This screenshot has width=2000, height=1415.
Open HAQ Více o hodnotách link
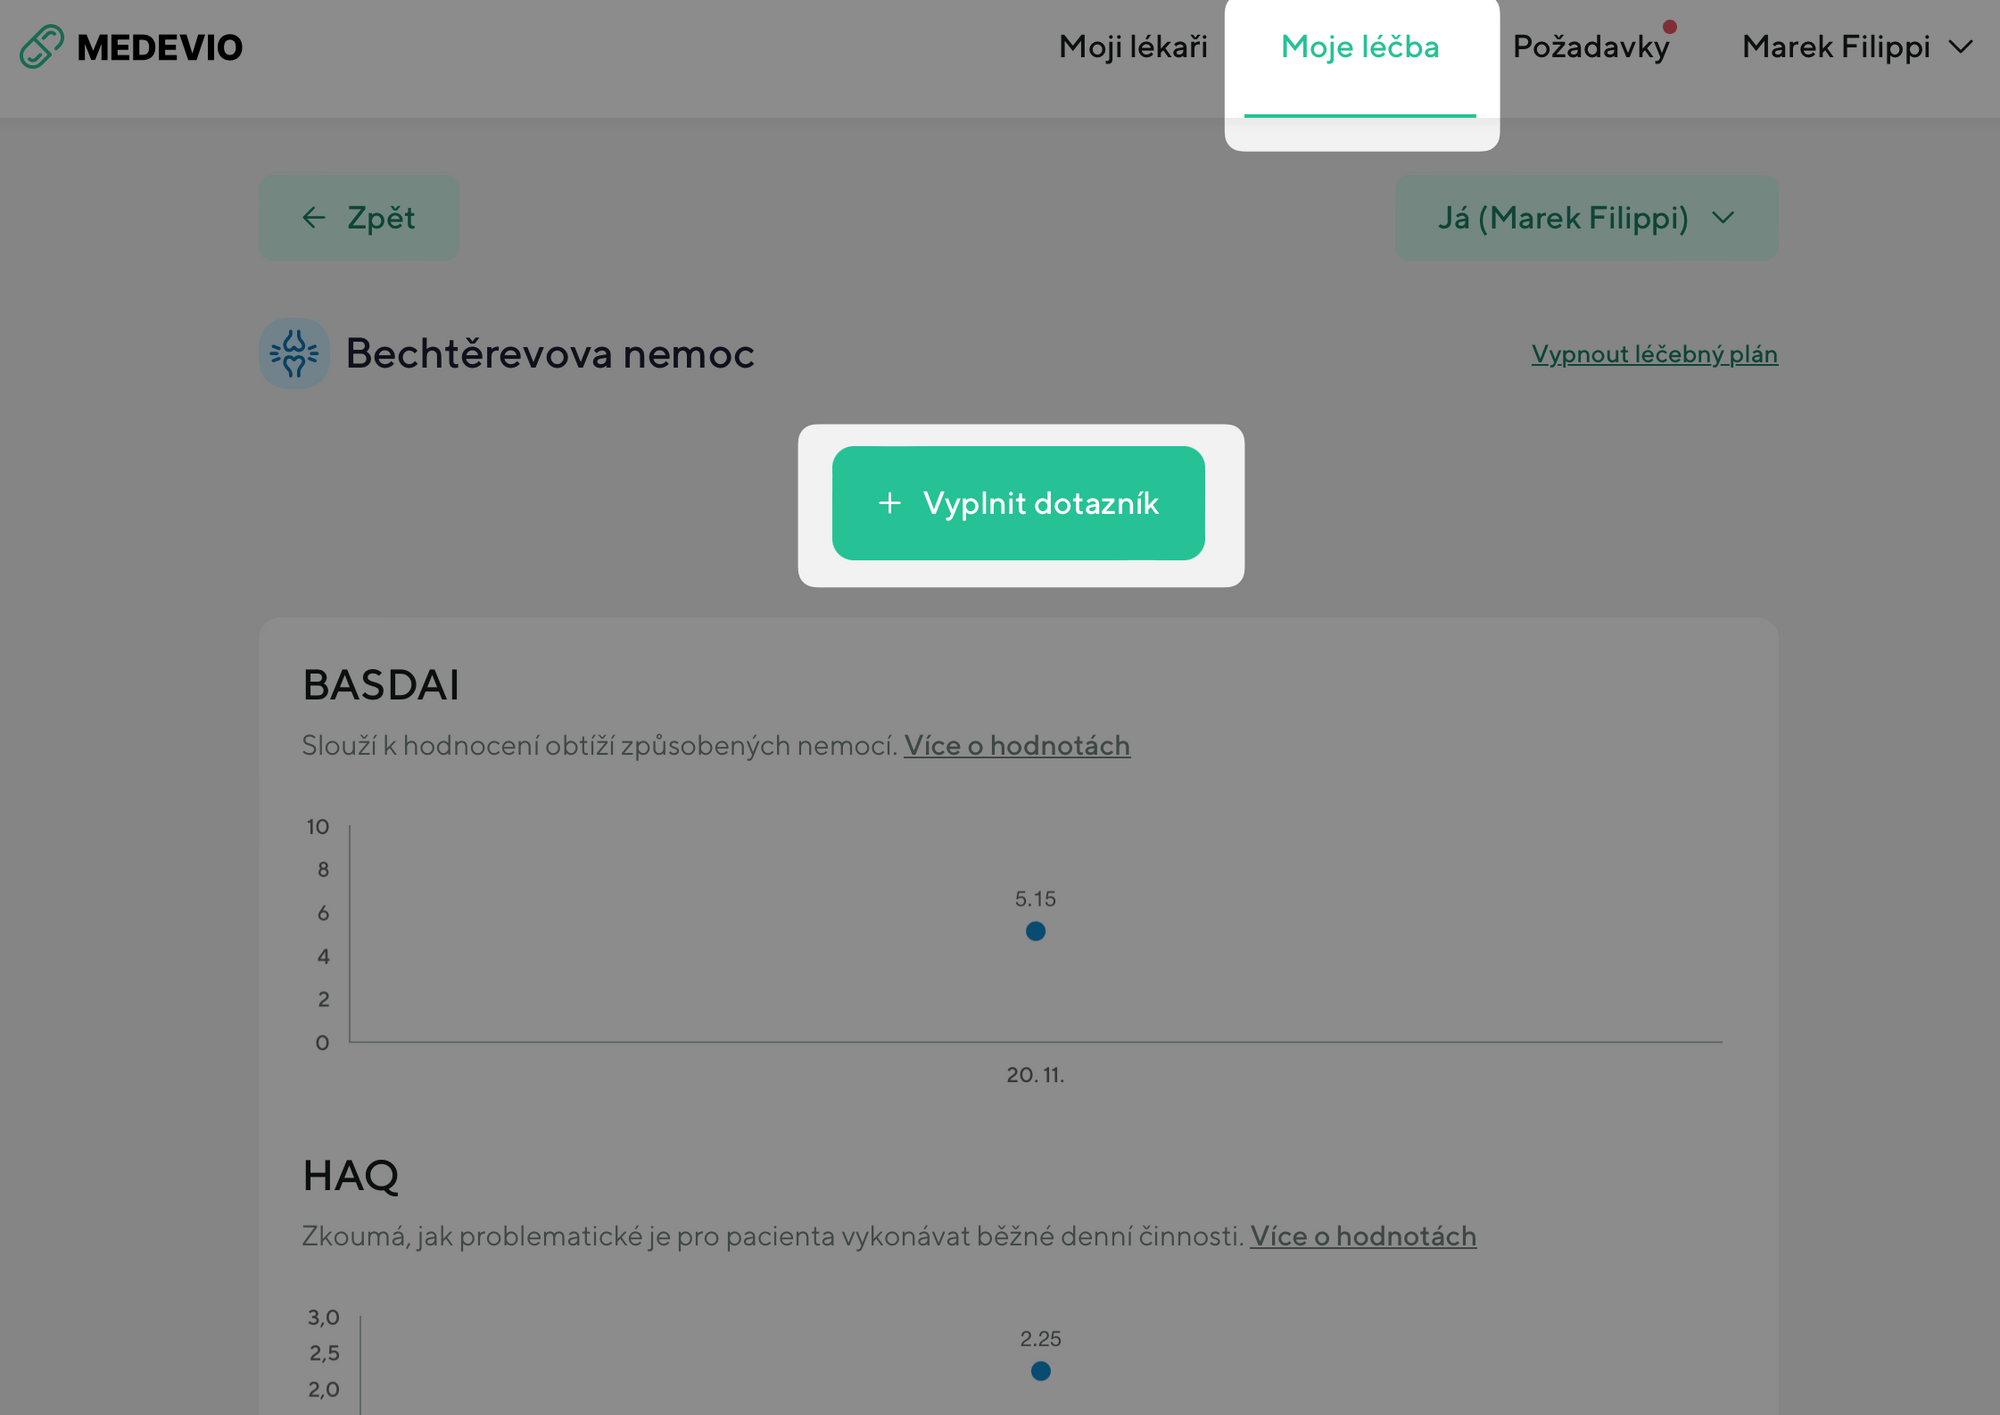coord(1362,1237)
